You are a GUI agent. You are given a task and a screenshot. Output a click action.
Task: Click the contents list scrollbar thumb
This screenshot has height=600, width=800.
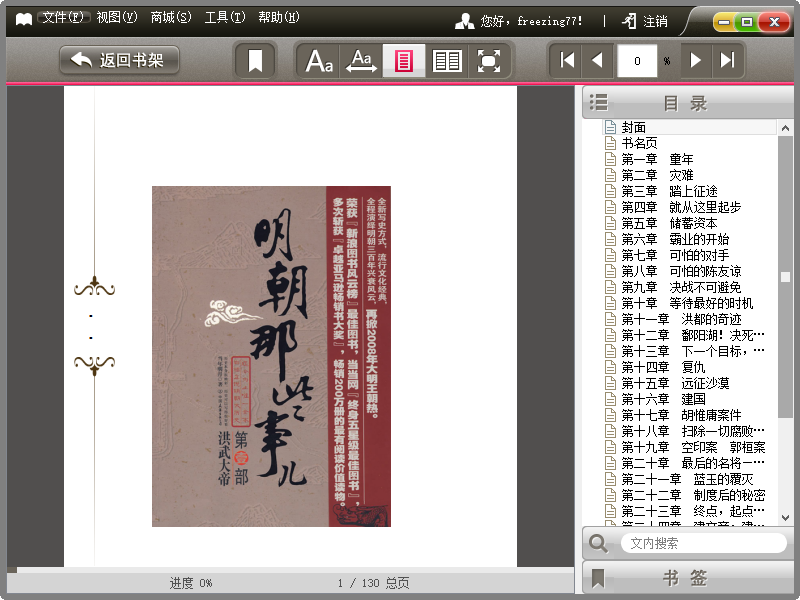pyautogui.click(x=785, y=277)
